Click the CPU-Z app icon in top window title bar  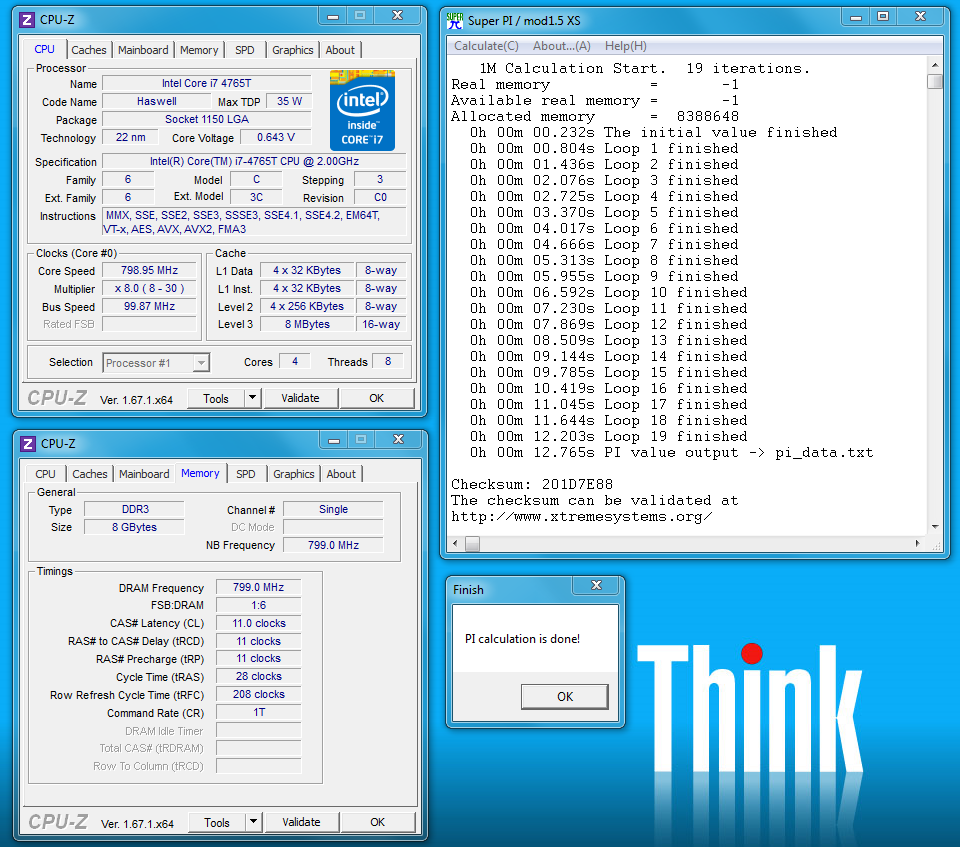[27, 20]
